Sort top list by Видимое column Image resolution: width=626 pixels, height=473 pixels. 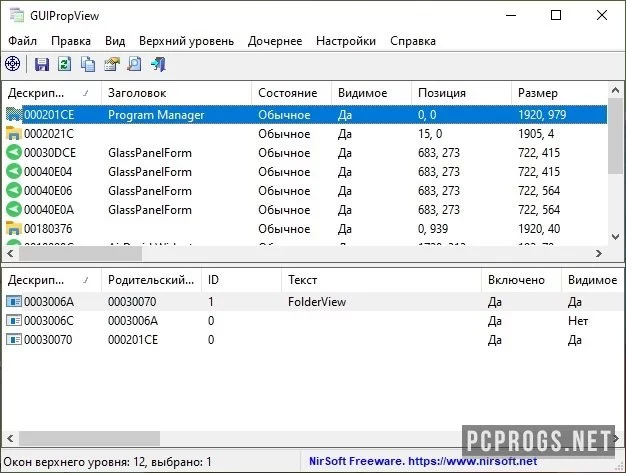[x=371, y=93]
